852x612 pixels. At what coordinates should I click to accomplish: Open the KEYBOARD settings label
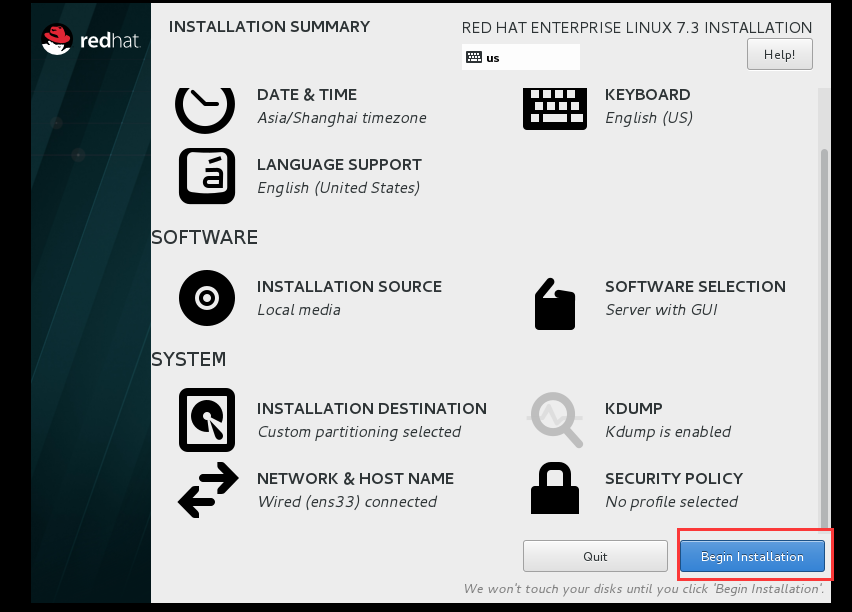[x=648, y=95]
